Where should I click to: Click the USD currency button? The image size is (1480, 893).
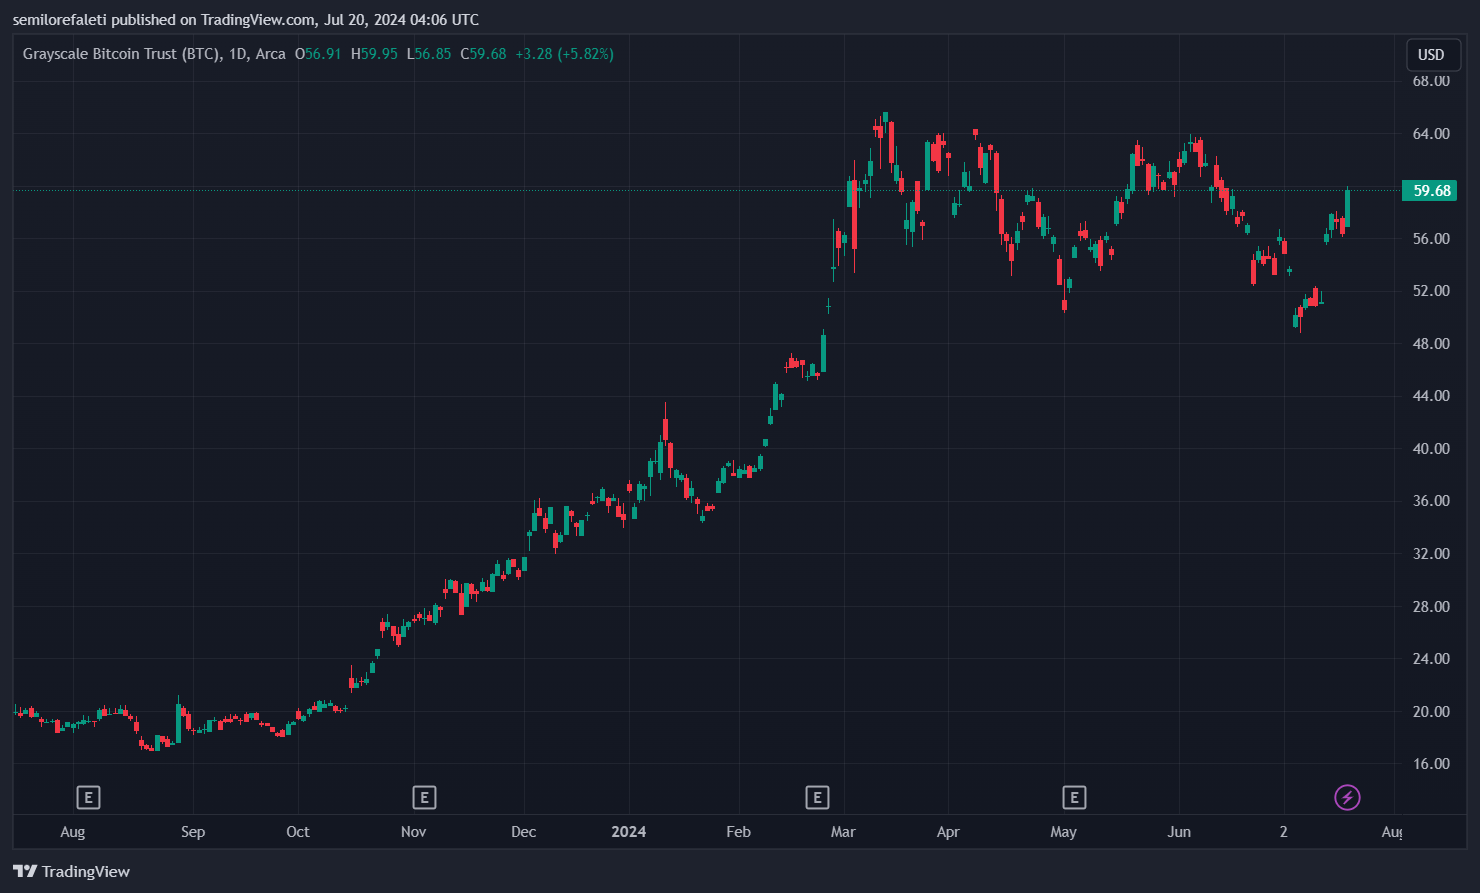pos(1431,55)
